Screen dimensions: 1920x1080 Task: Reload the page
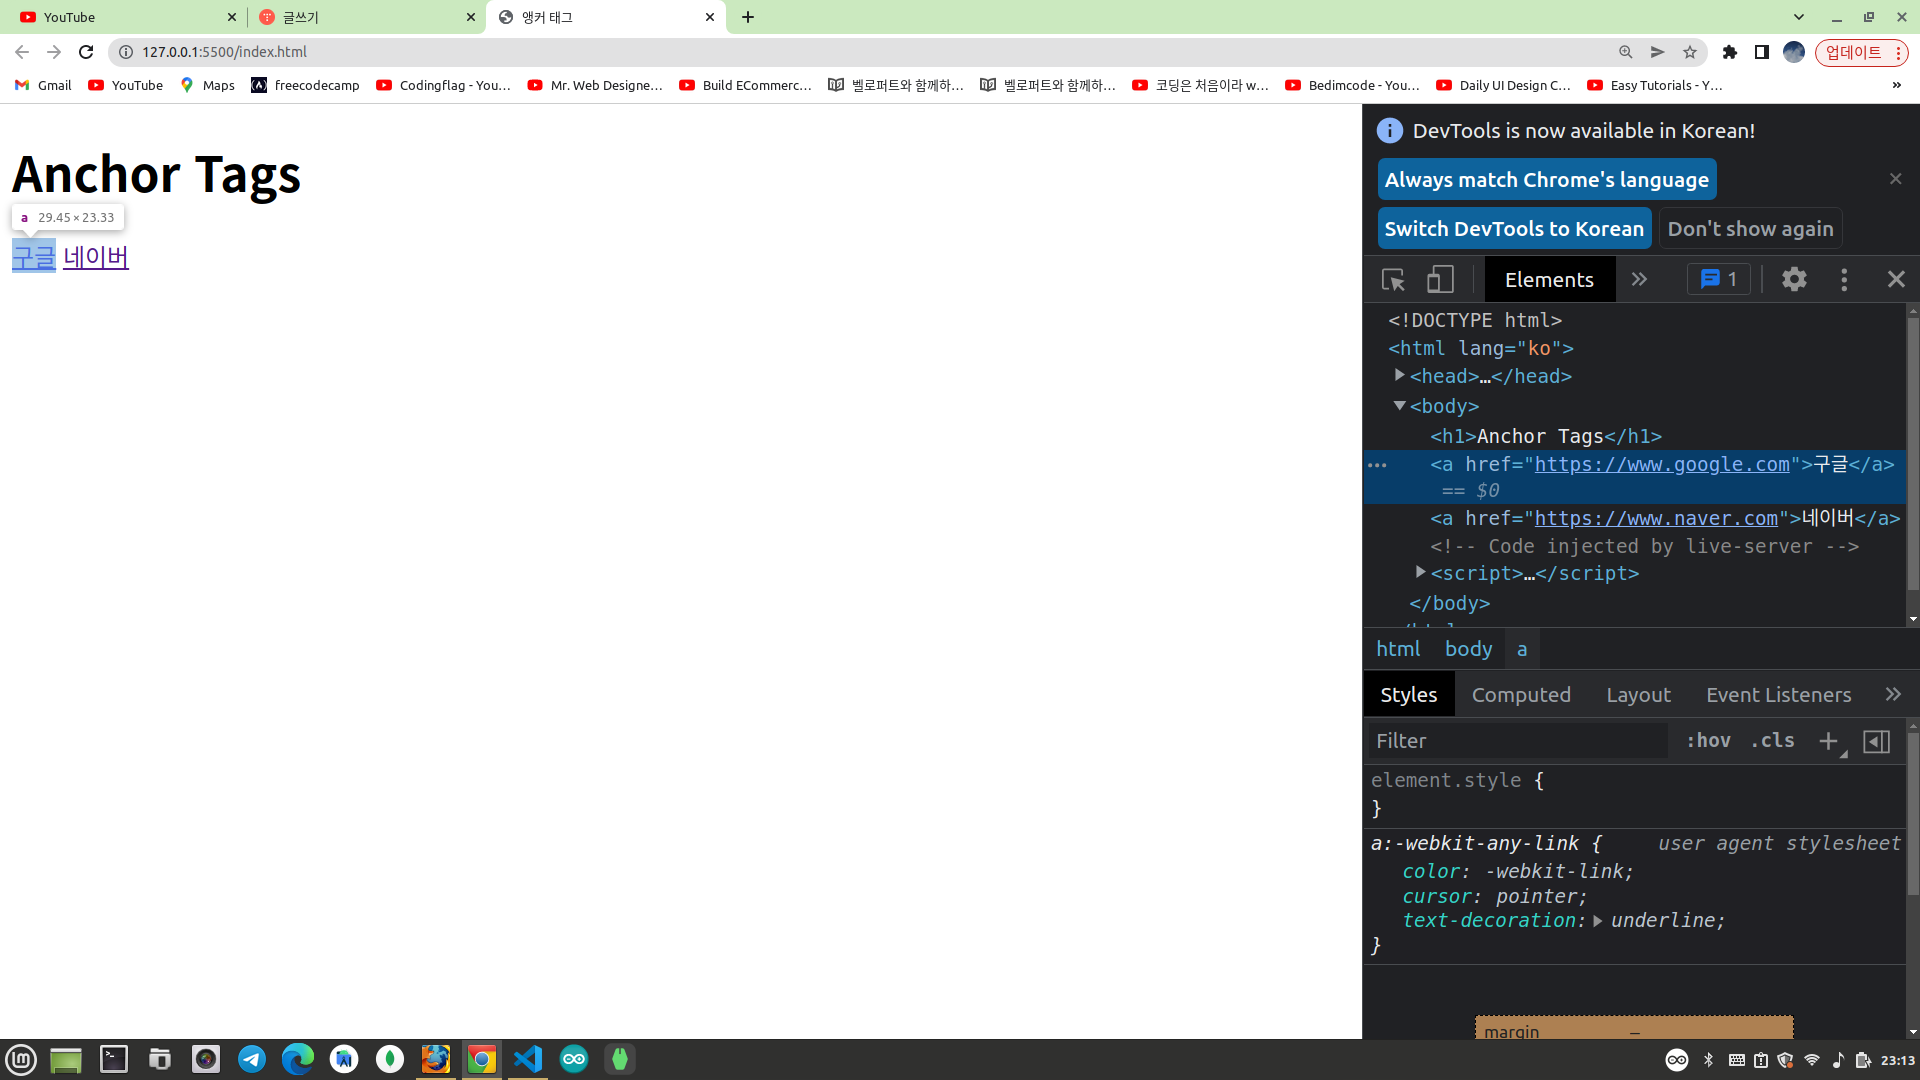click(86, 52)
